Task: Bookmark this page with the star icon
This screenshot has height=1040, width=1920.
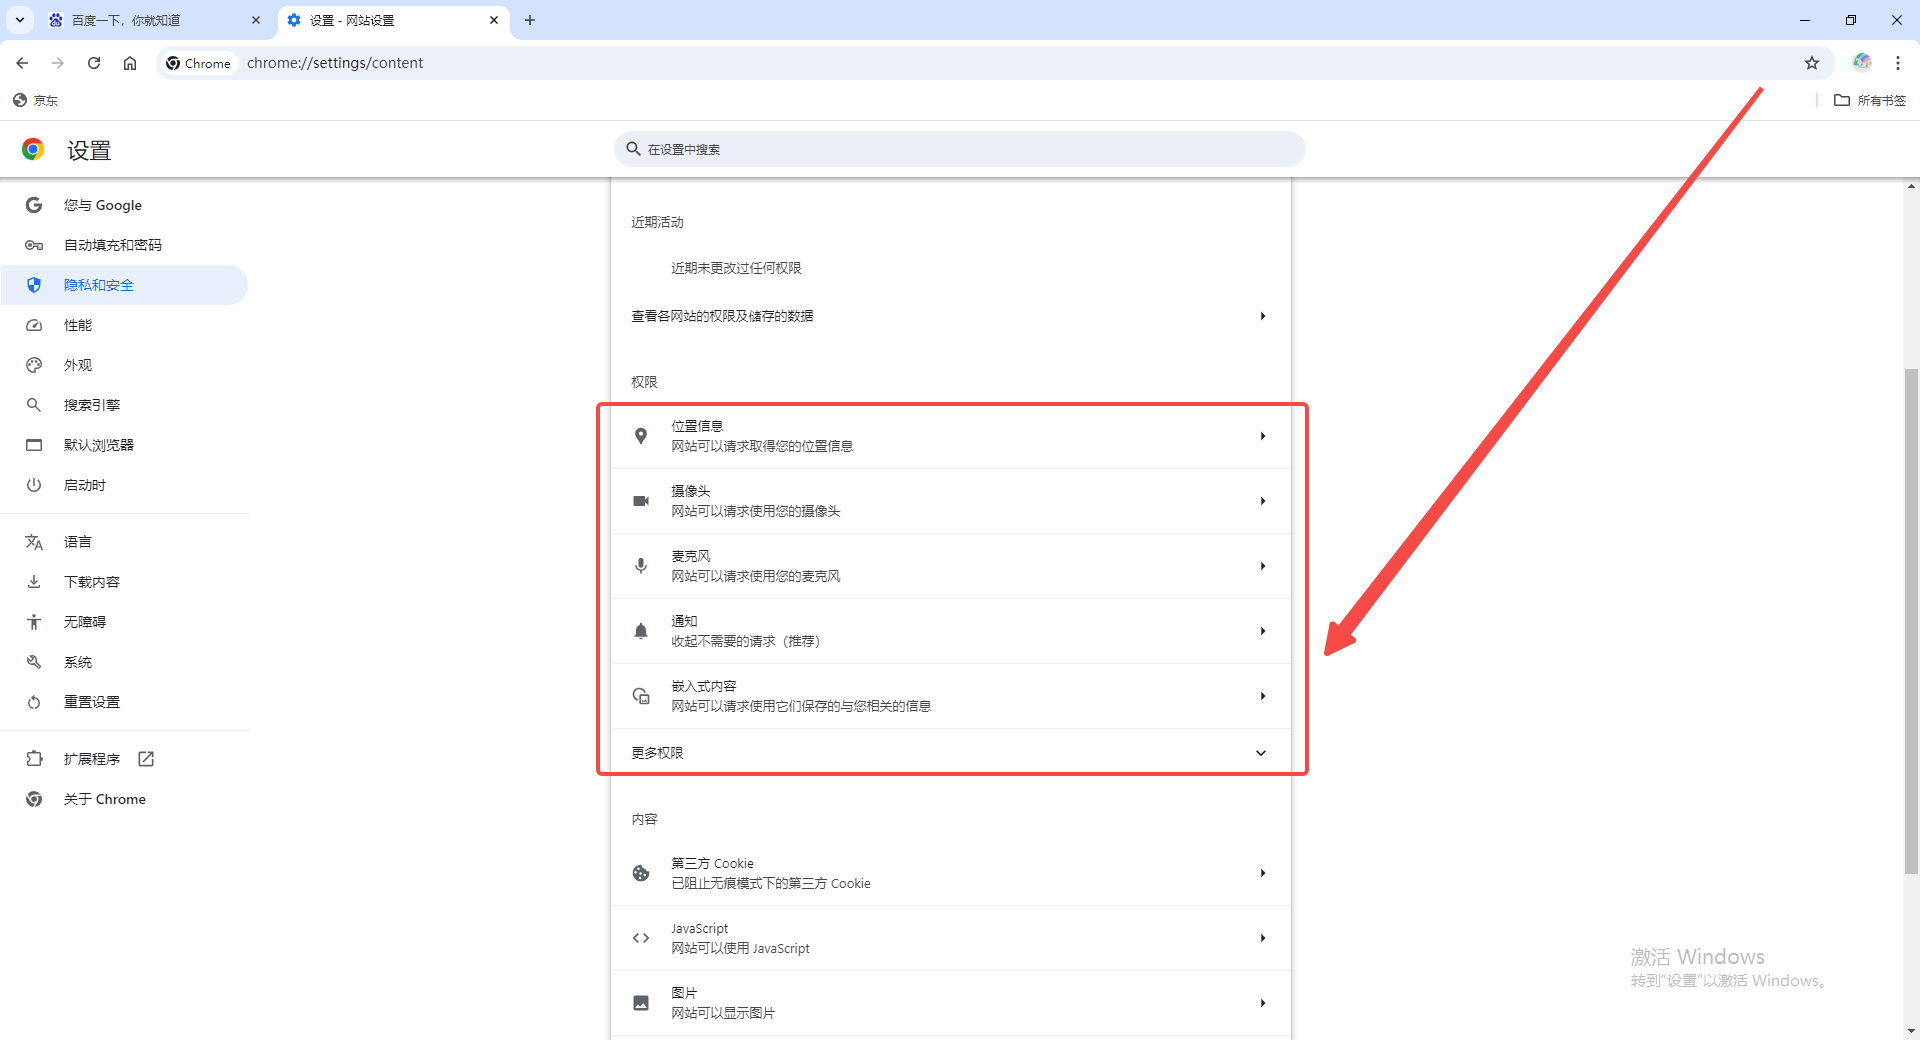Action: (x=1812, y=63)
